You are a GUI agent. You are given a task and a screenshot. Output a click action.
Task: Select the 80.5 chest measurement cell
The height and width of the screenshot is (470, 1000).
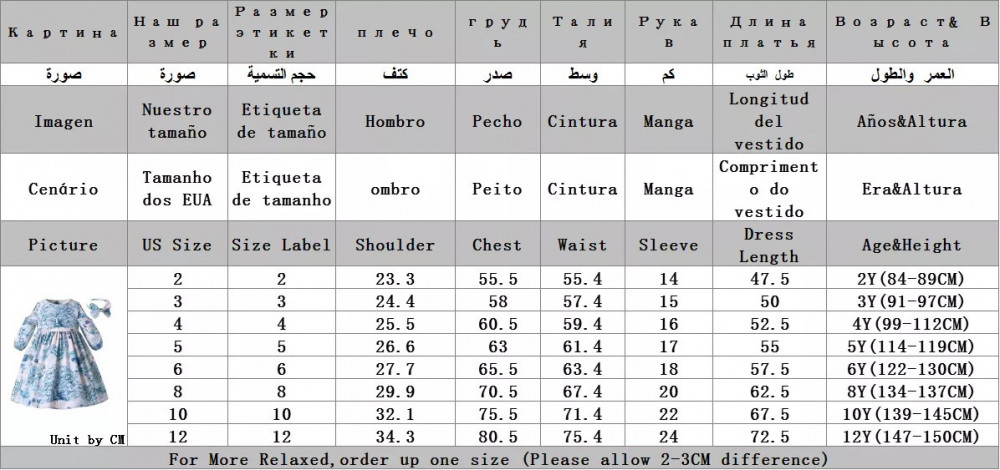click(x=497, y=438)
